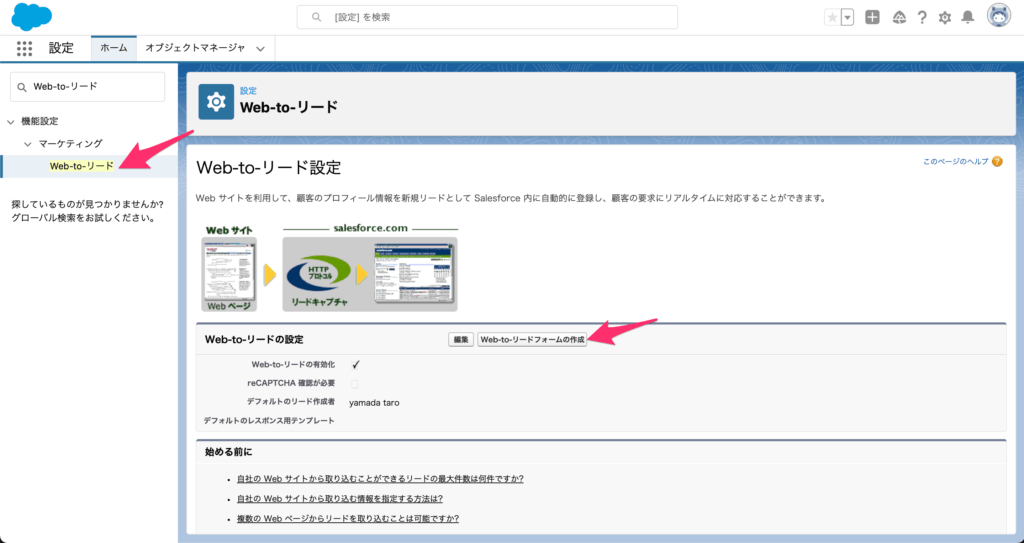Click the Trailhead guidance cloud icon
This screenshot has width=1024, height=543.
point(899,18)
